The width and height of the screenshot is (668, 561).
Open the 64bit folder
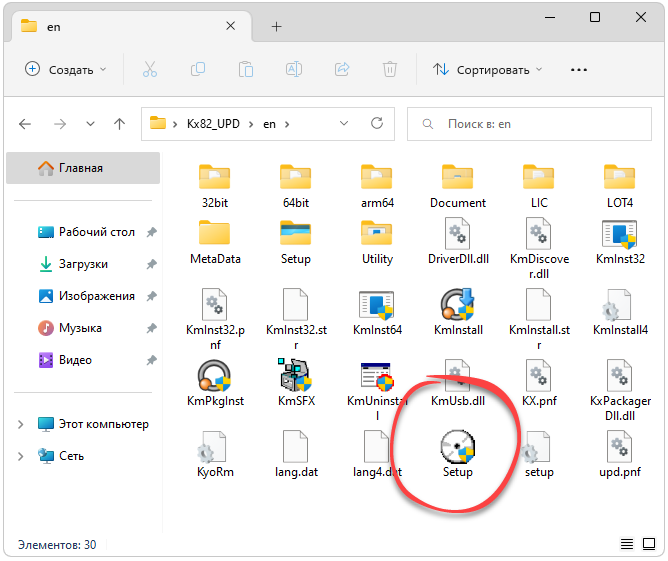pos(296,186)
